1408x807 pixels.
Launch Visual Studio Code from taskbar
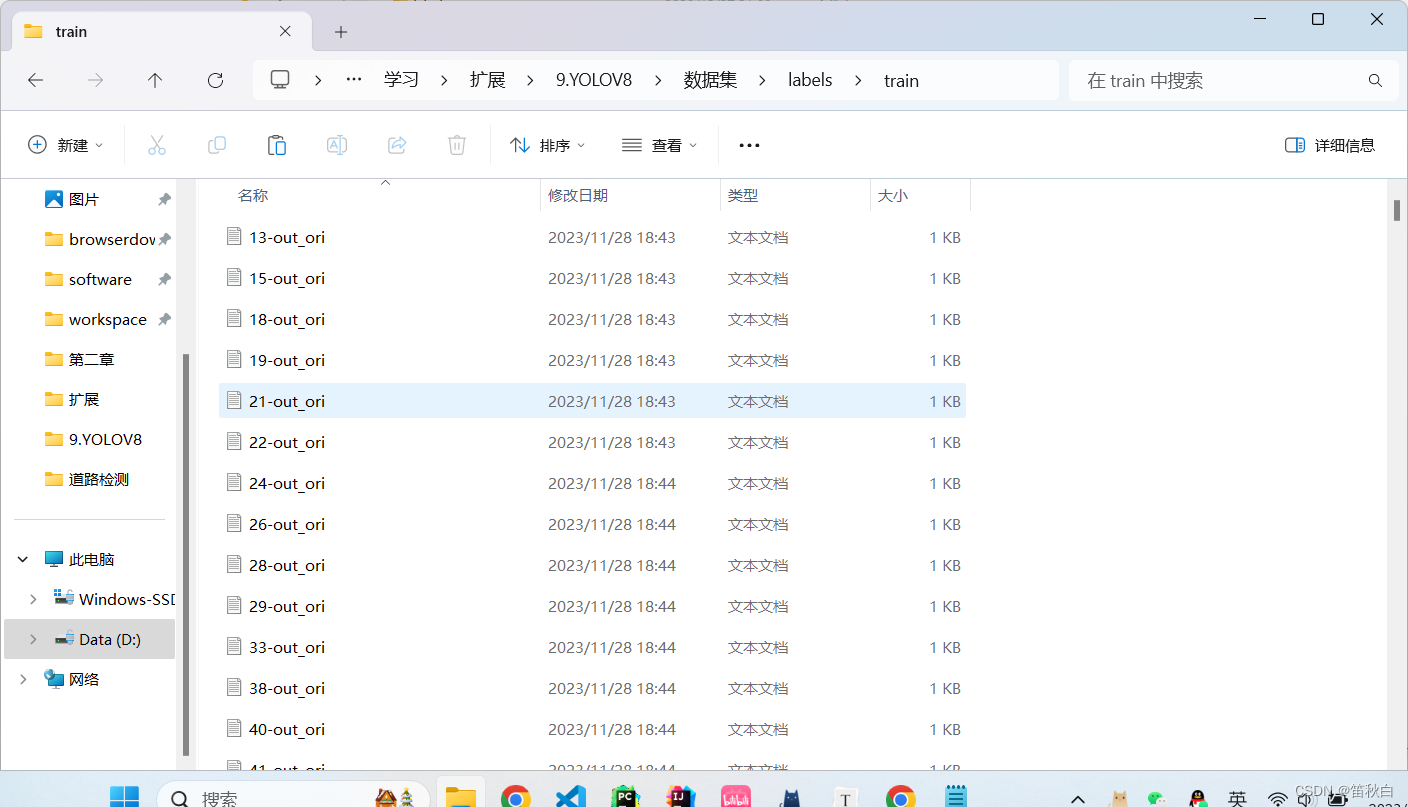(x=570, y=797)
